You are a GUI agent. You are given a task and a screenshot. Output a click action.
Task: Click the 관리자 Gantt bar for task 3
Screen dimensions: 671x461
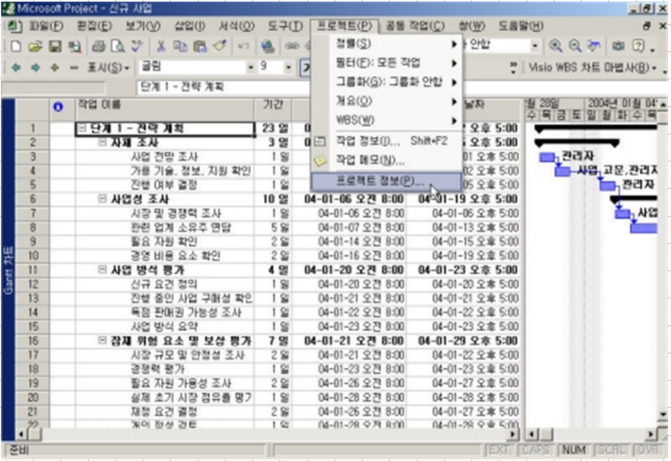(547, 158)
